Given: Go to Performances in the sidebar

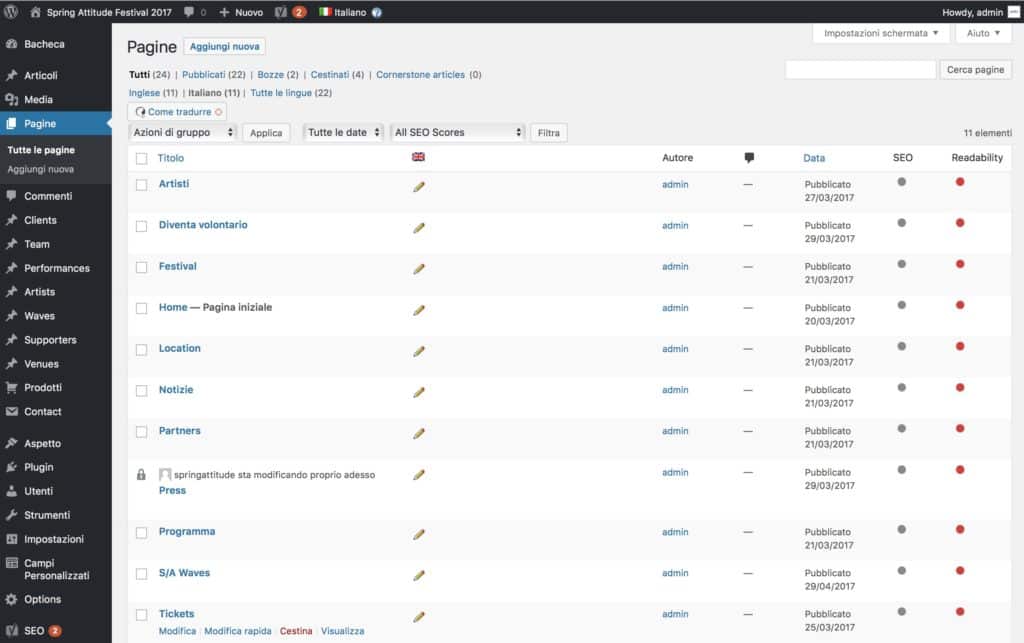Looking at the screenshot, I should coord(56,268).
